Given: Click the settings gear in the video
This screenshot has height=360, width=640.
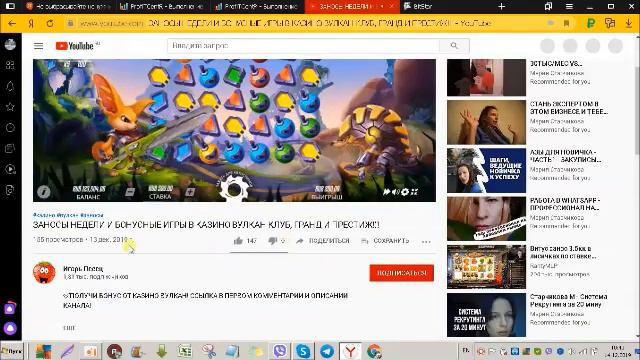Looking at the screenshot, I should (x=405, y=191).
